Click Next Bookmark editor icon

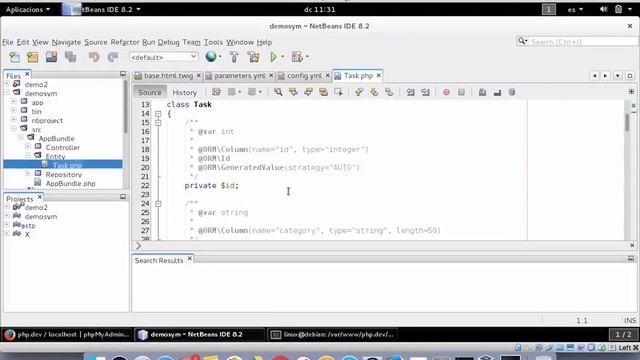tap(374, 92)
